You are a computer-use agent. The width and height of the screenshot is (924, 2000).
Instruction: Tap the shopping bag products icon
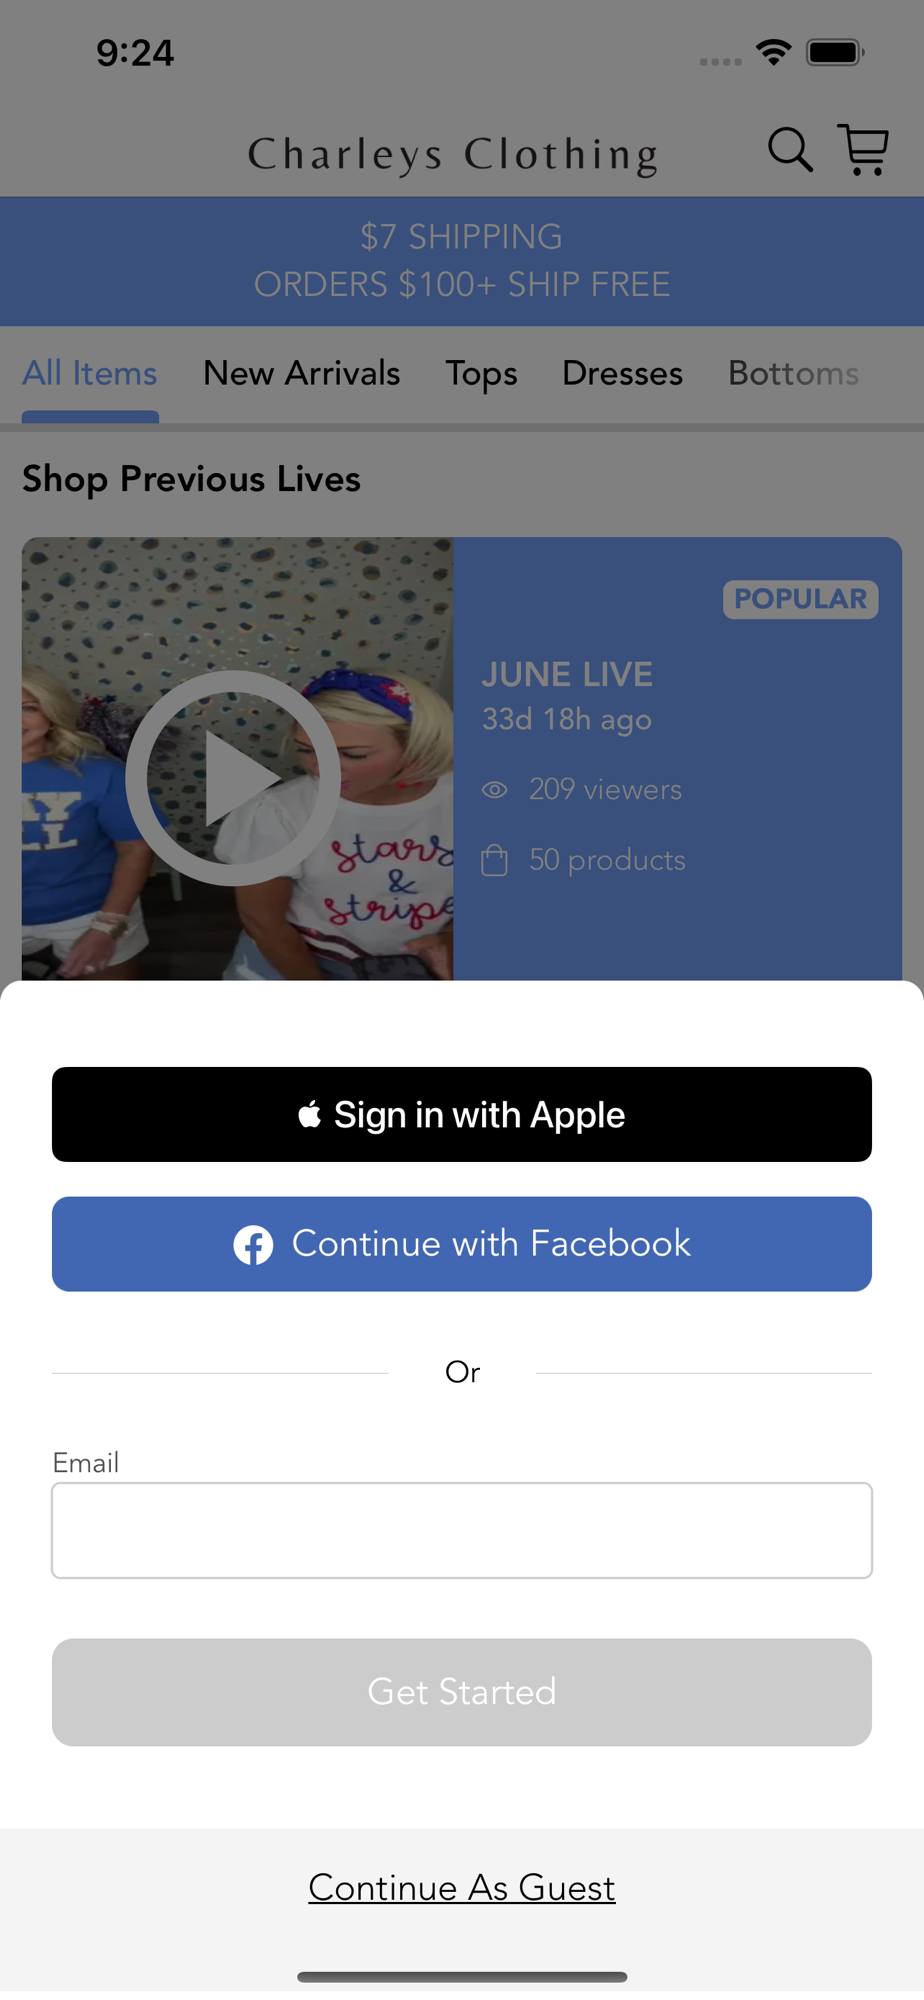pyautogui.click(x=495, y=860)
